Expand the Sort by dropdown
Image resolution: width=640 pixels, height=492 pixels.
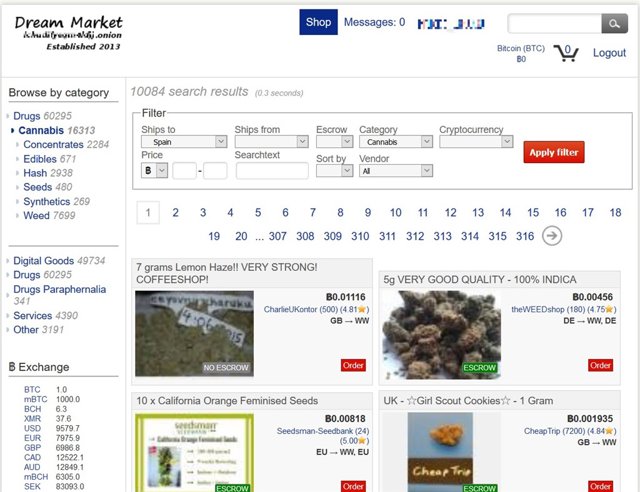tap(333, 171)
